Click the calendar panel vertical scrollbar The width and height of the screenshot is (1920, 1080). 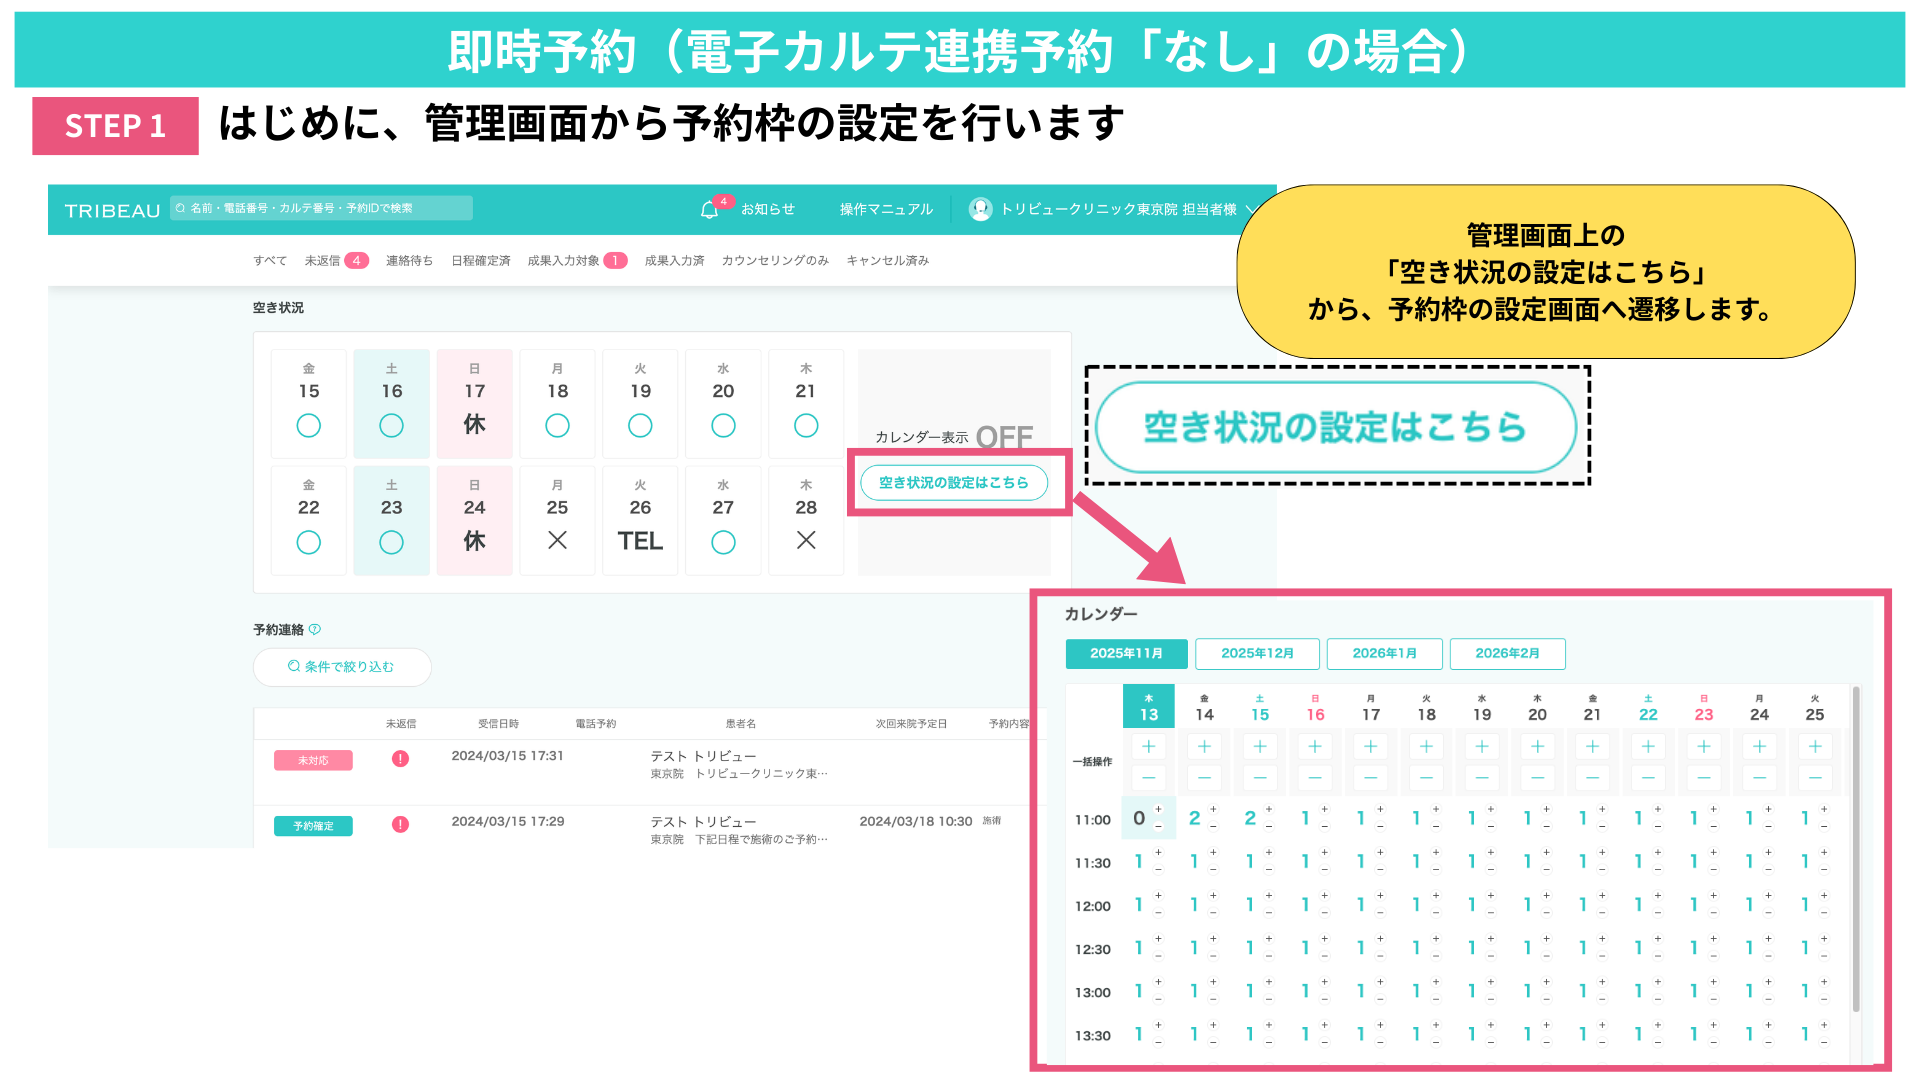click(x=1856, y=850)
